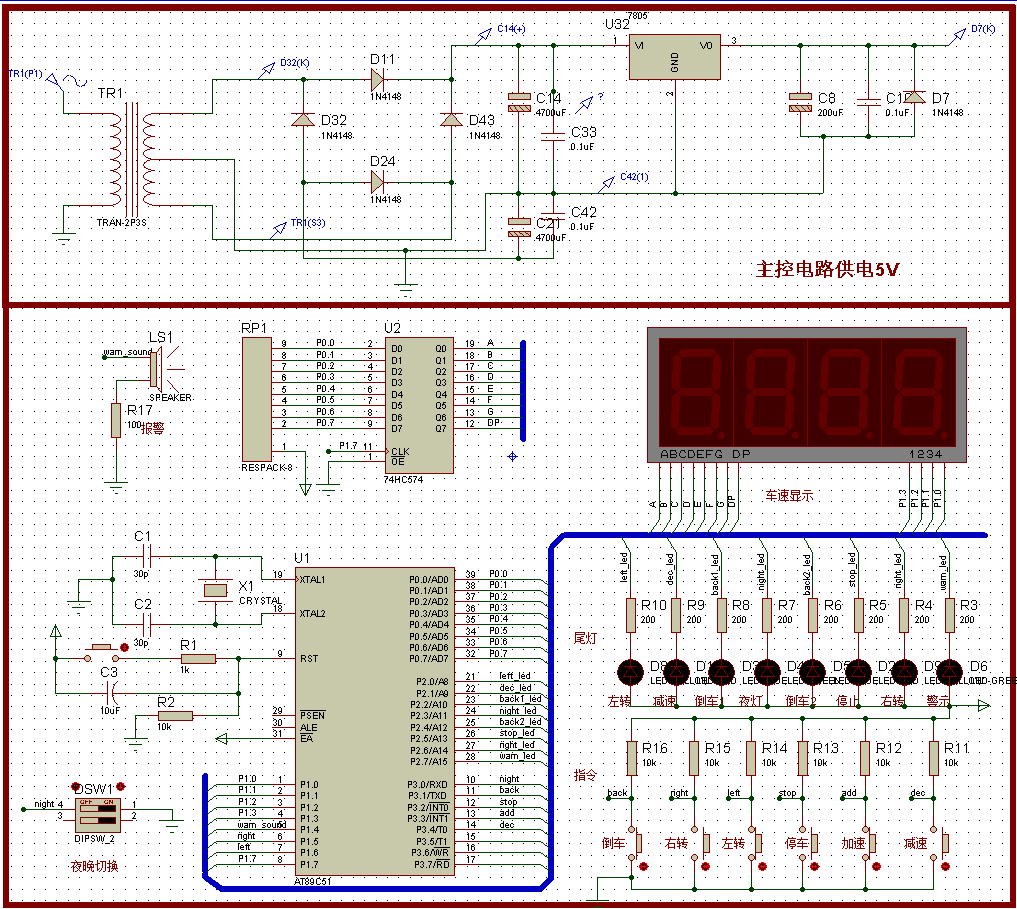Select the D32(K) voltage probe arrow
The height and width of the screenshot is (909, 1017).
point(267,70)
